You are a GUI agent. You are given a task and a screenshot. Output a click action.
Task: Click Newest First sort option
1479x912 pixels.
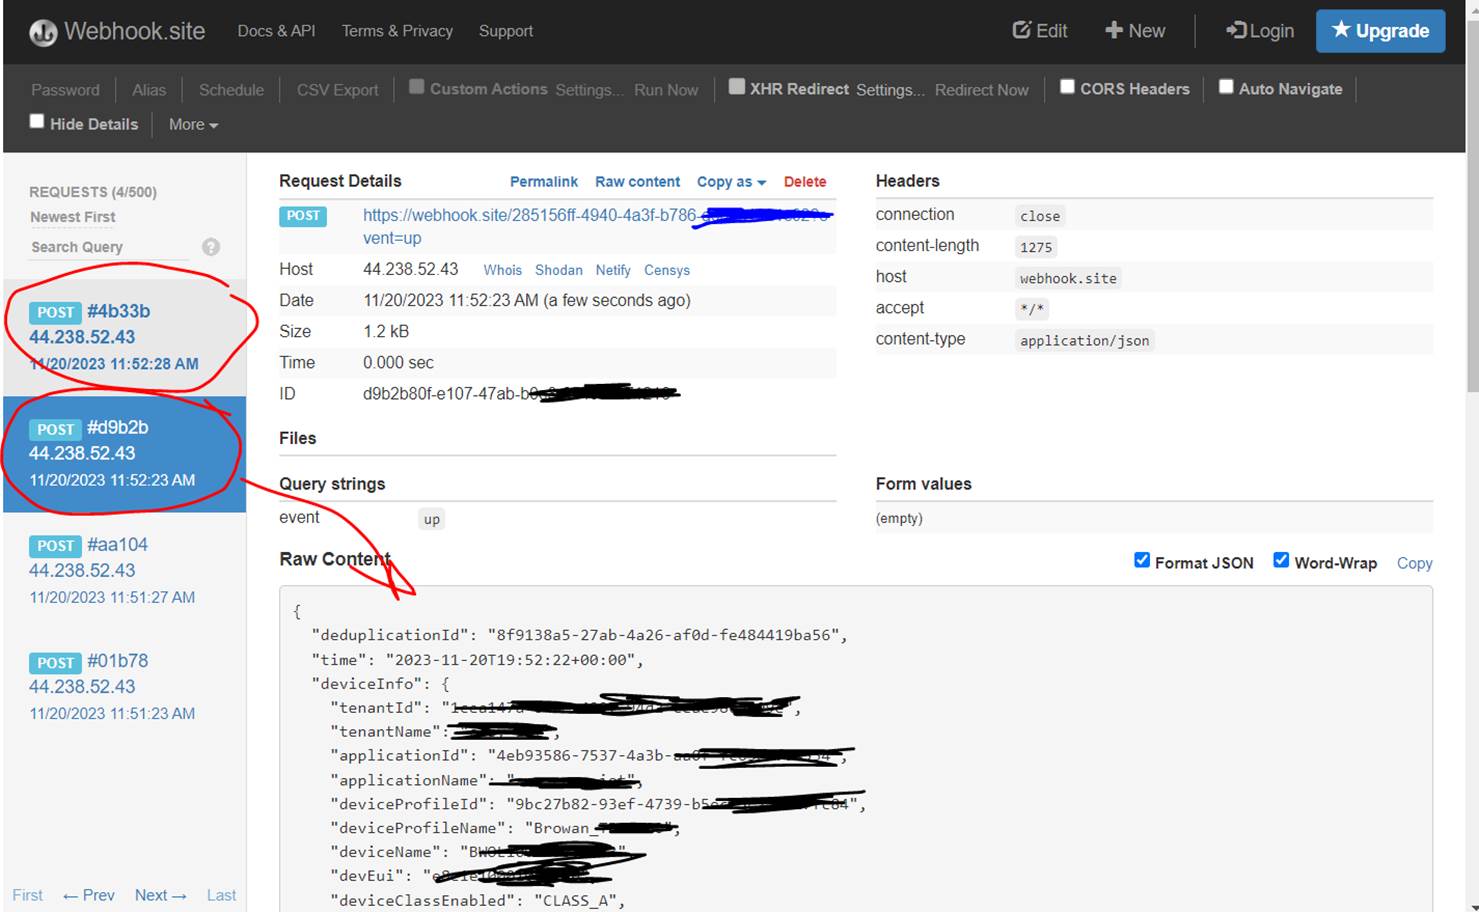(x=72, y=217)
